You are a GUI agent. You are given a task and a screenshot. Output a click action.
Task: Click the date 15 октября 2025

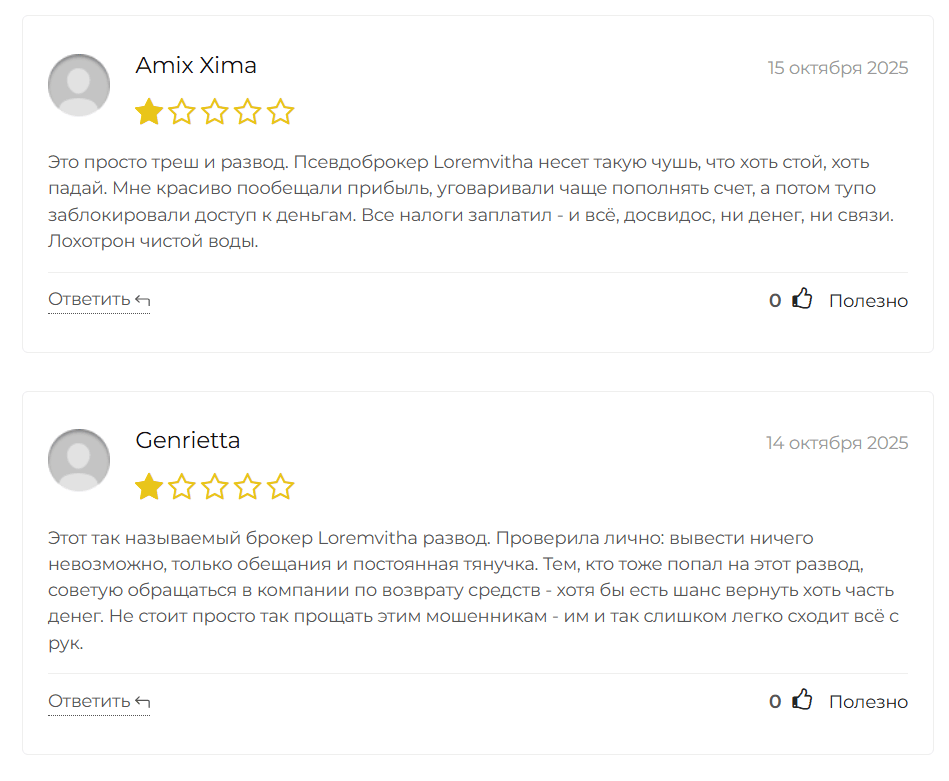(x=838, y=68)
